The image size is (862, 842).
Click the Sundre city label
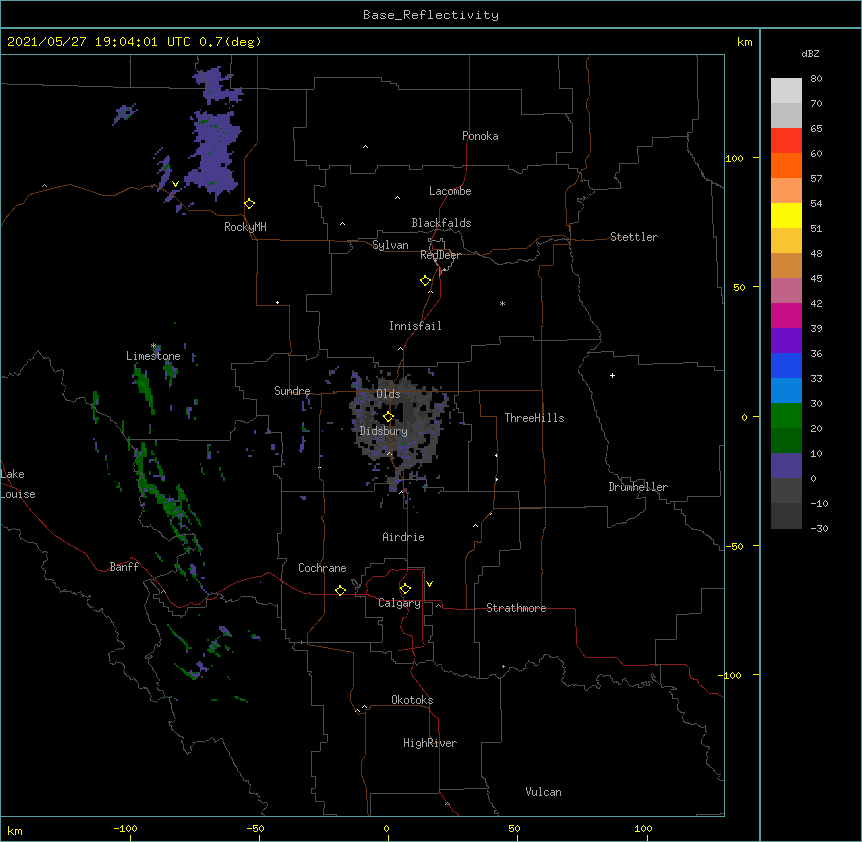coord(292,391)
